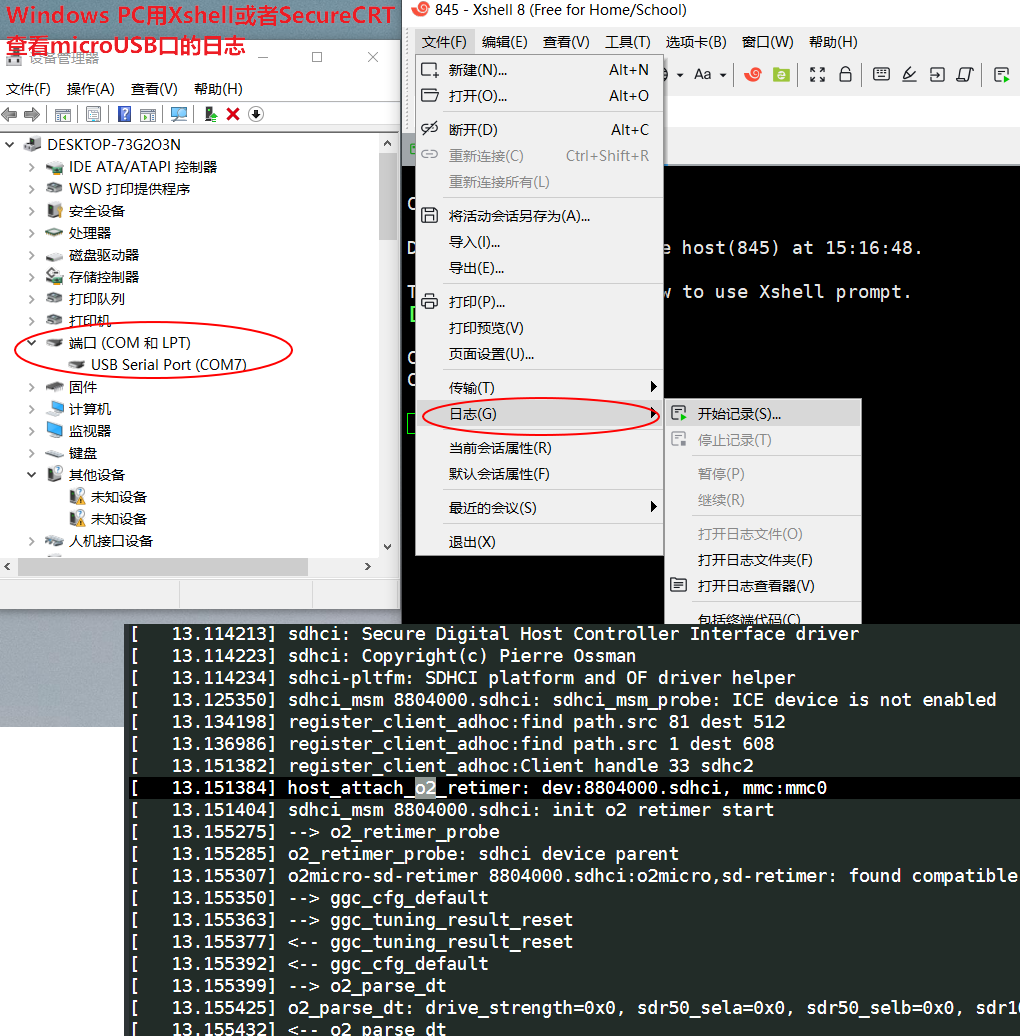Click the script scroll icon in Xshell toolbar
The width and height of the screenshot is (1020, 1036).
point(965,75)
